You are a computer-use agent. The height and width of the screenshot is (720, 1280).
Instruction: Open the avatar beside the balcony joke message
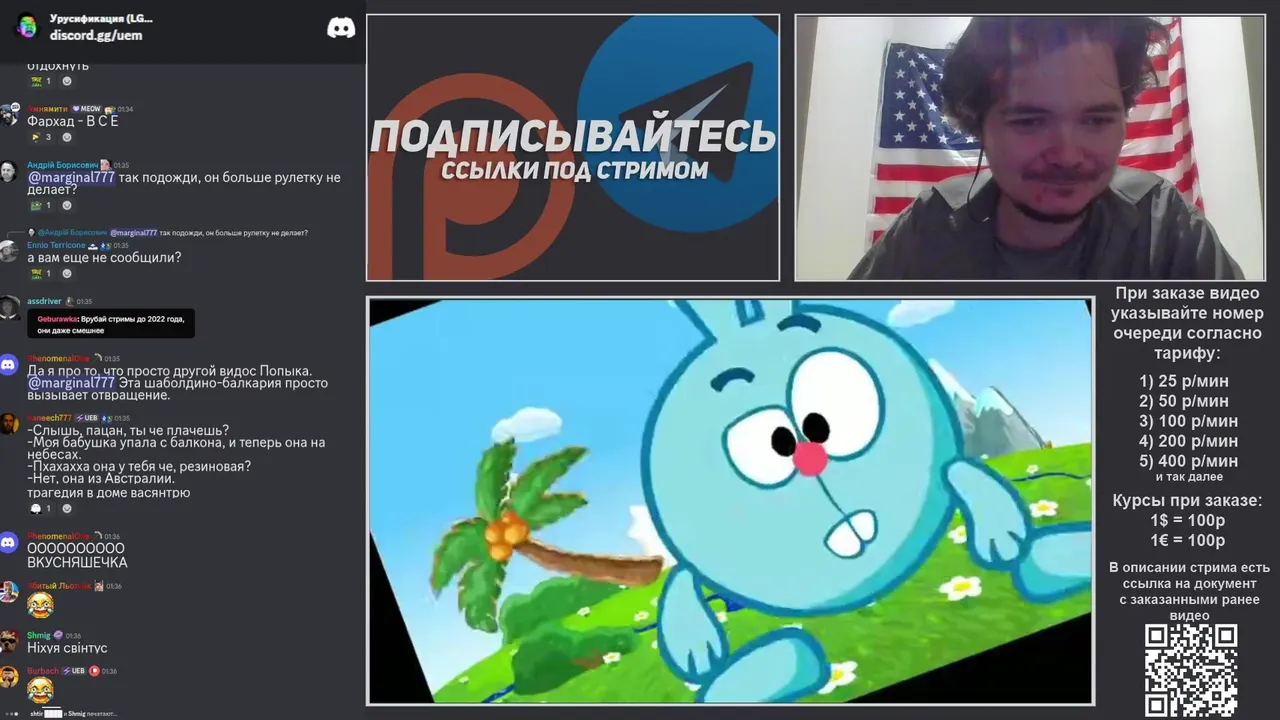pos(9,425)
